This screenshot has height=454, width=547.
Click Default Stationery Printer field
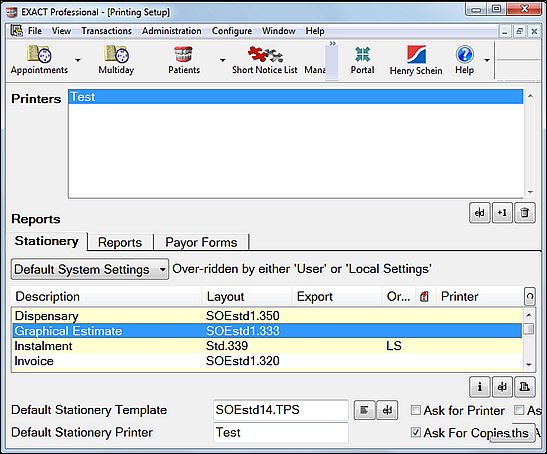[281, 432]
